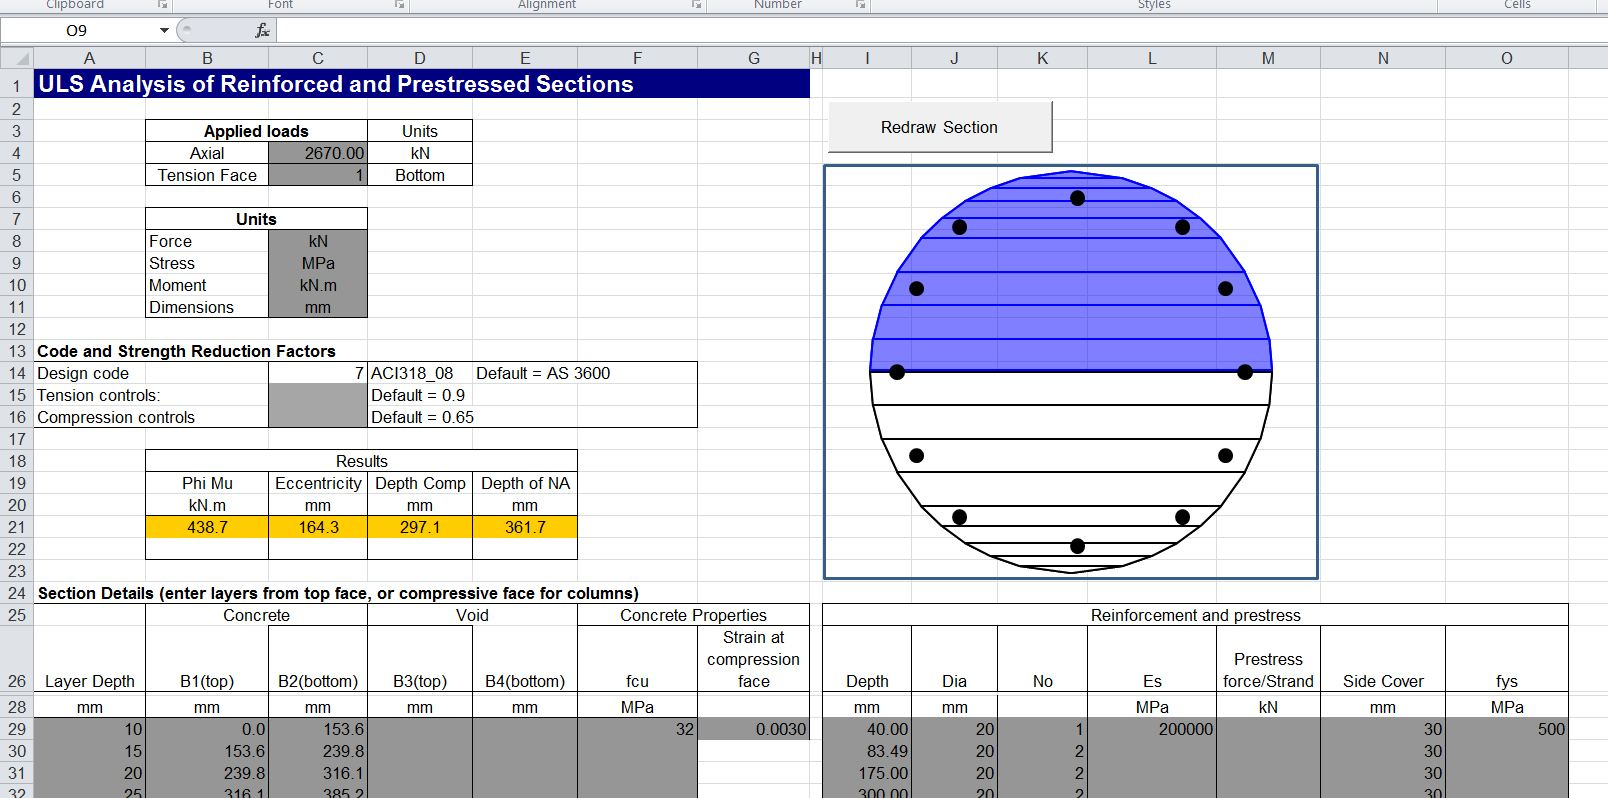Click the circular section diagram

(x=1070, y=372)
